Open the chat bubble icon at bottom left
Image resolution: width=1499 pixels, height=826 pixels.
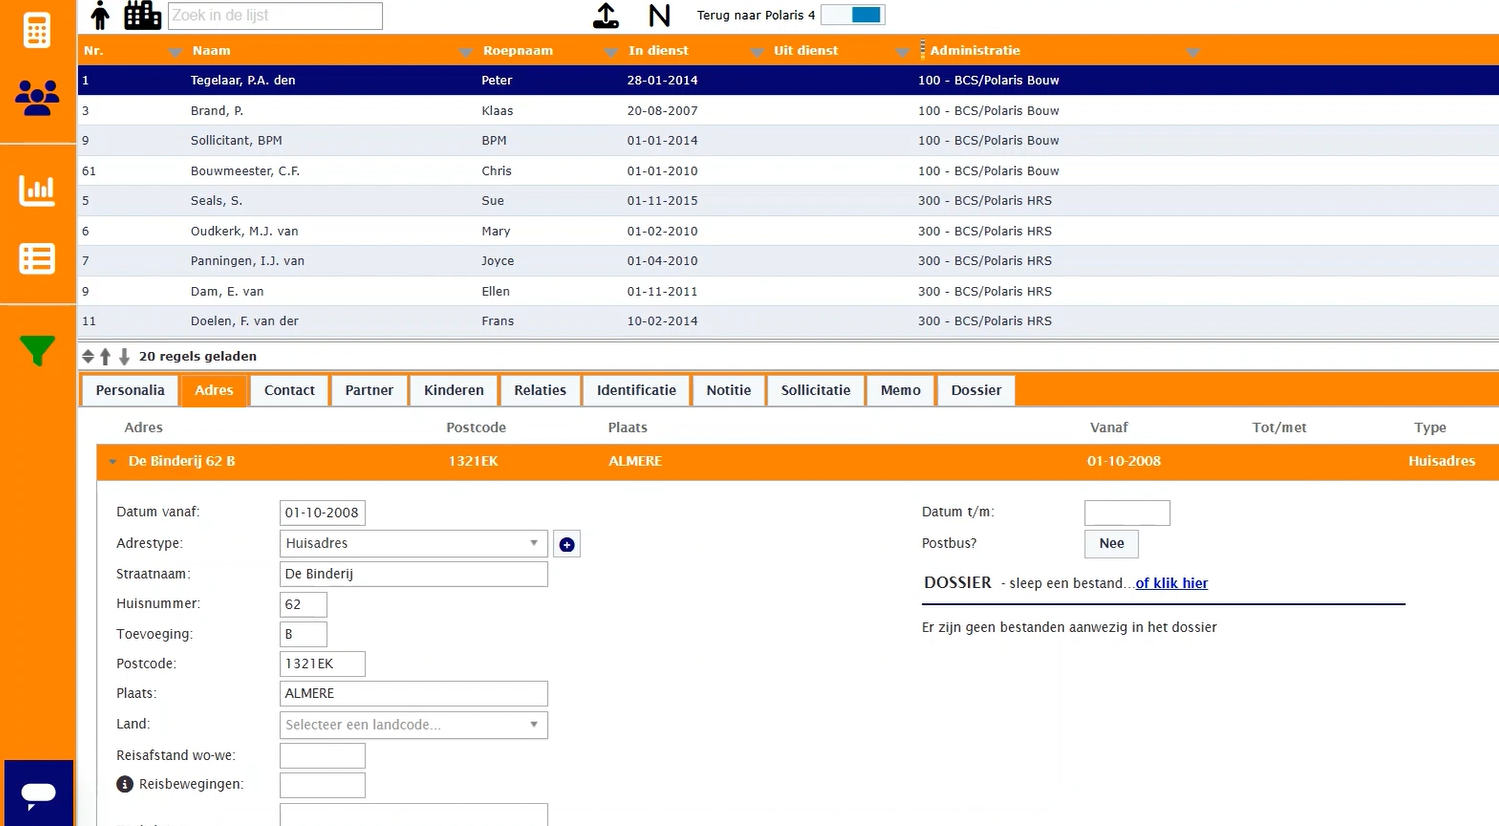coord(38,793)
